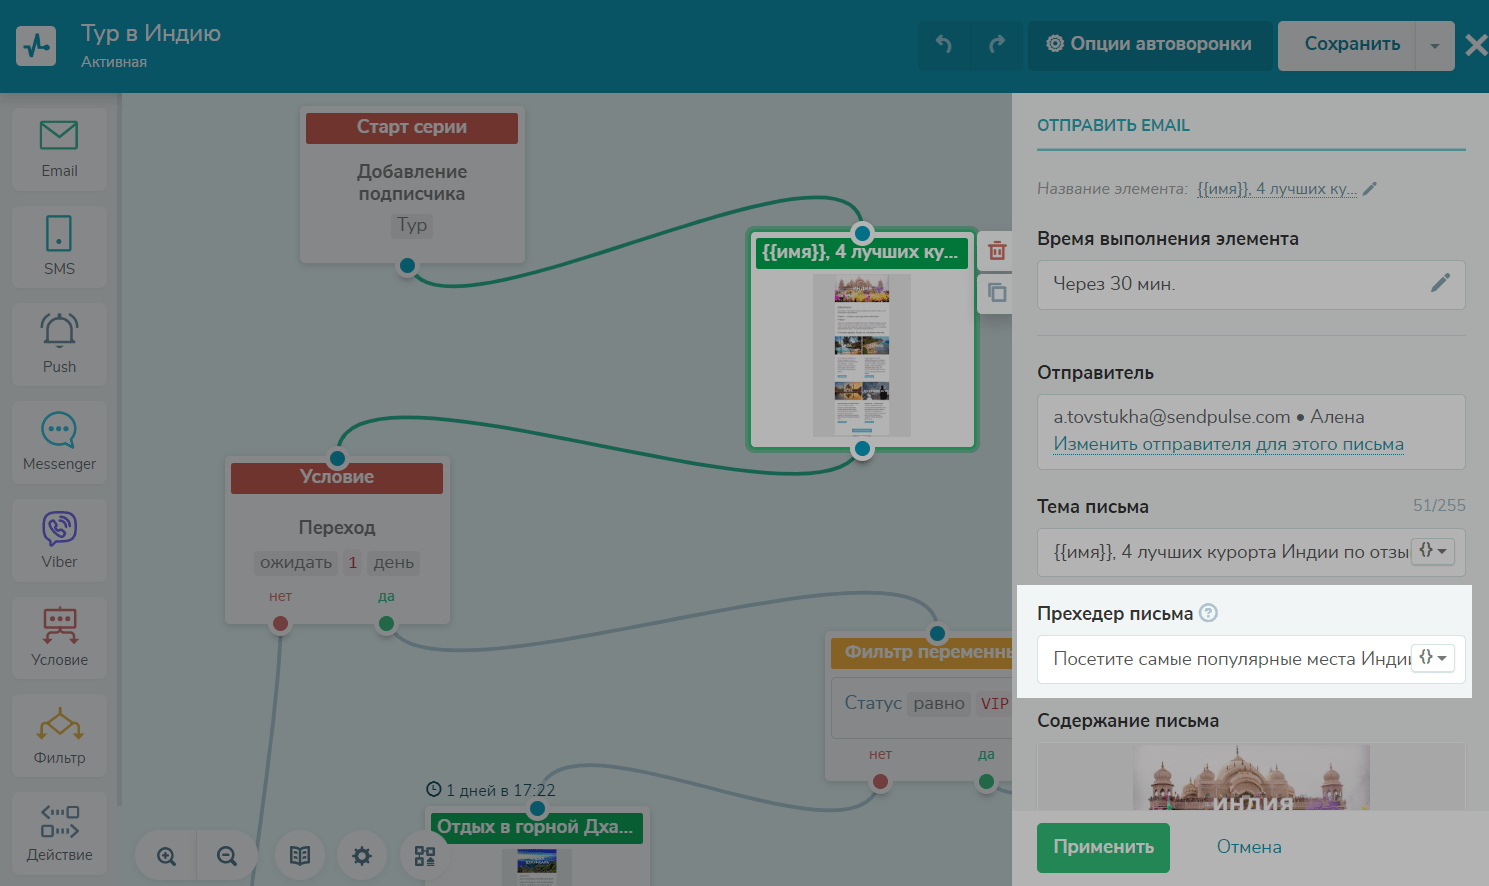Edit element name with the pencil icon
Image resolution: width=1489 pixels, height=886 pixels.
pyautogui.click(x=1370, y=188)
